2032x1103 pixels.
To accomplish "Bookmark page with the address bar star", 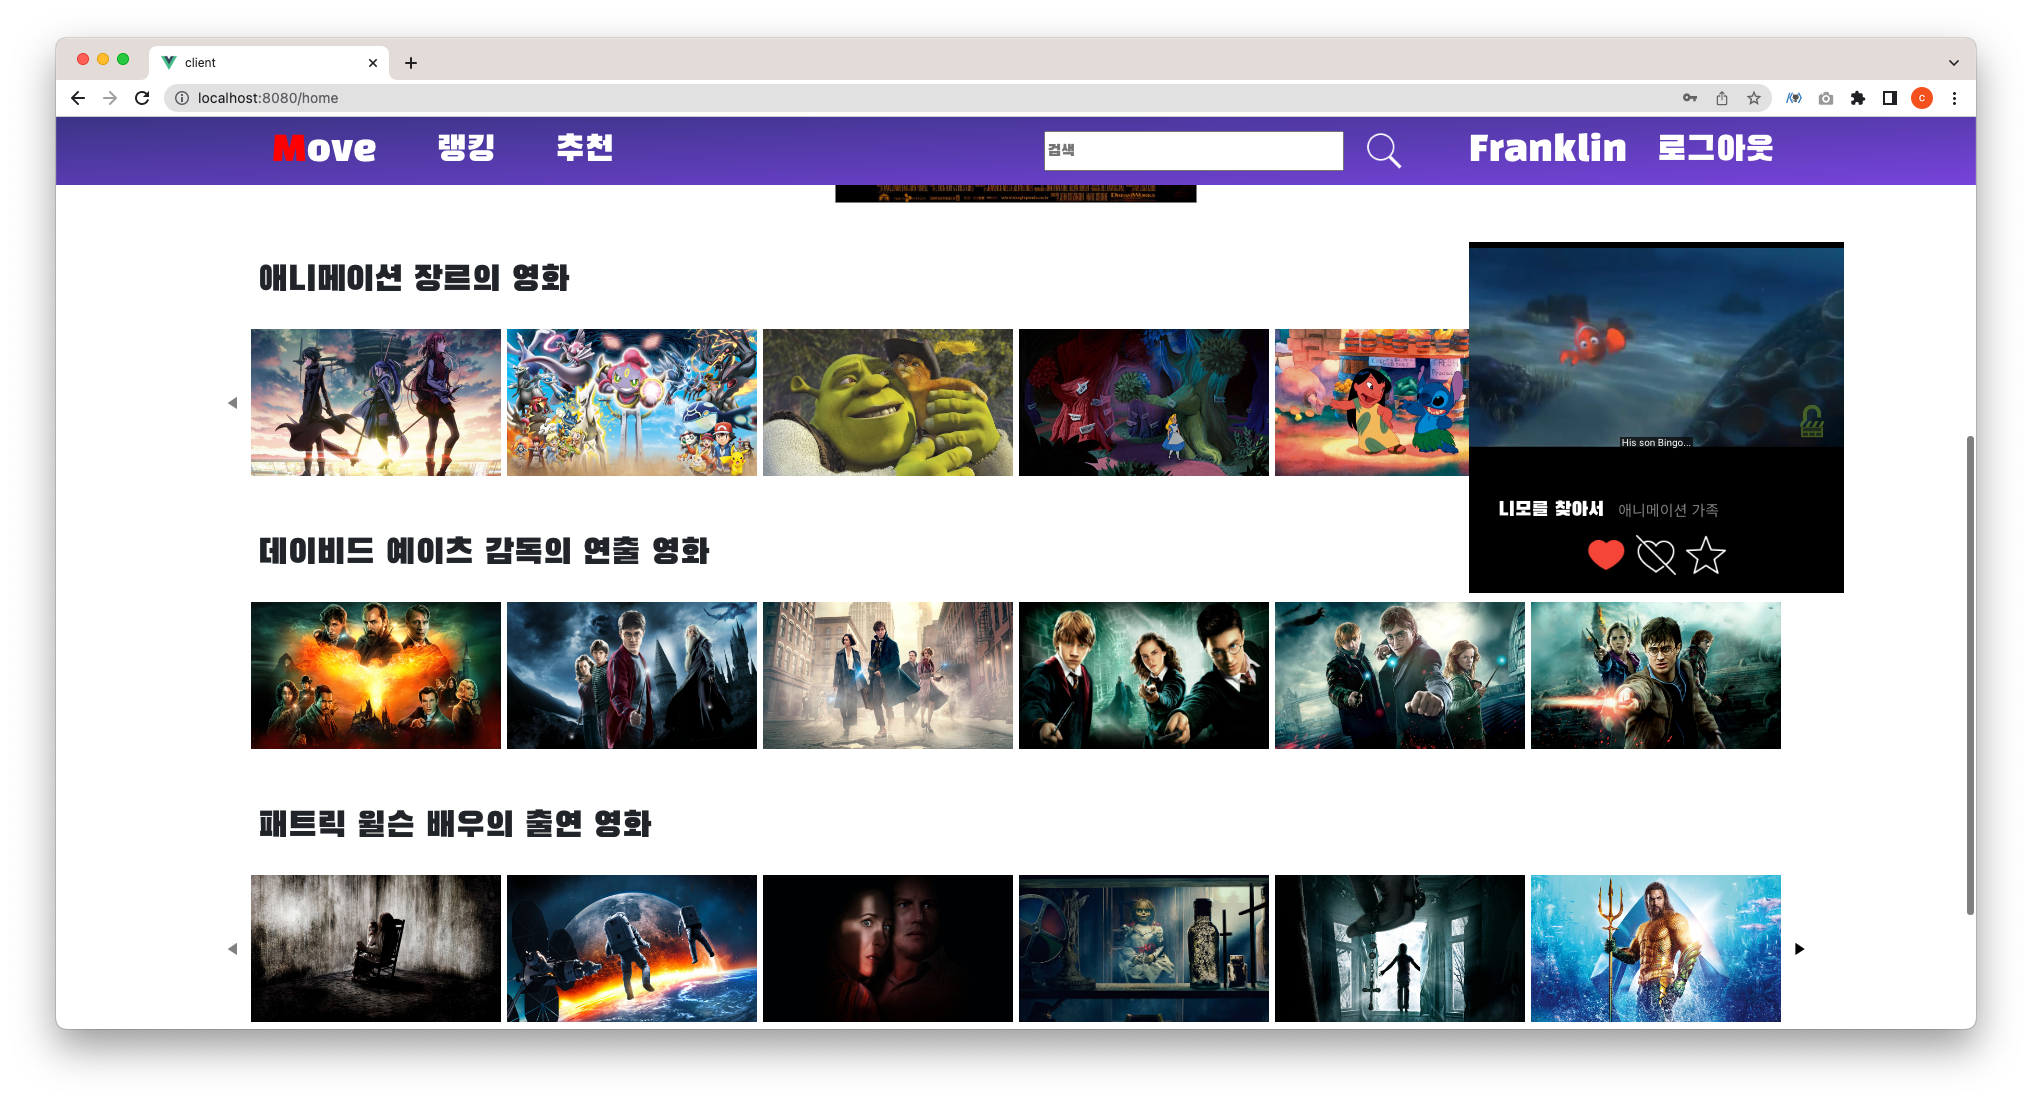I will click(1753, 98).
